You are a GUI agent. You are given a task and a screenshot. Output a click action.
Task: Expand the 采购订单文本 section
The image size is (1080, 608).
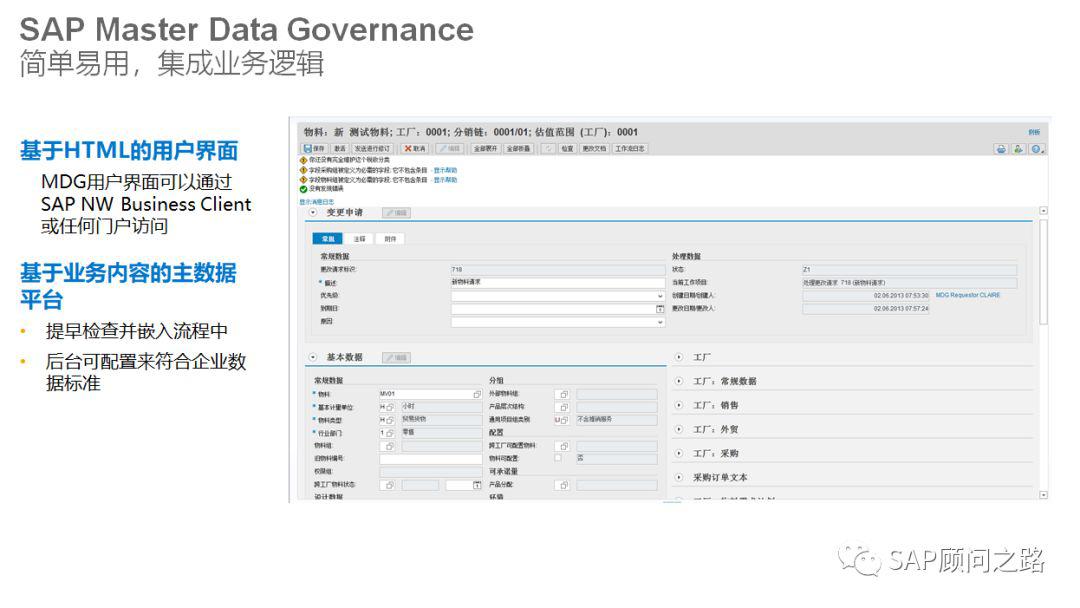pyautogui.click(x=678, y=477)
